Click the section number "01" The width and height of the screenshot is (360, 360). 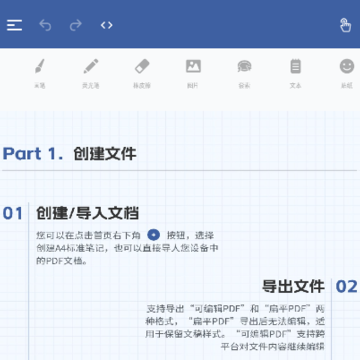[x=13, y=214]
